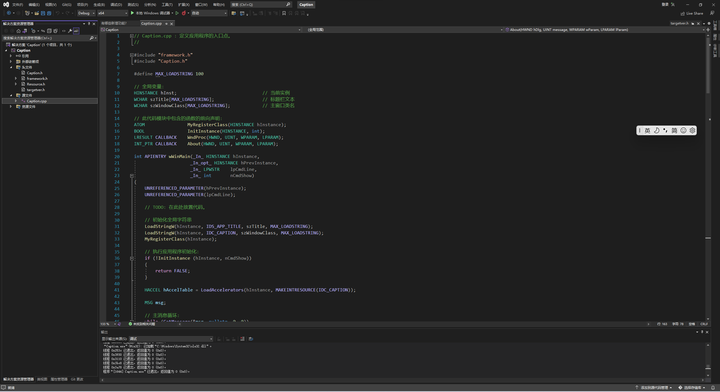The height and width of the screenshot is (392, 720).
Task: Click the Save single-disk toolbar icon
Action: click(x=43, y=13)
